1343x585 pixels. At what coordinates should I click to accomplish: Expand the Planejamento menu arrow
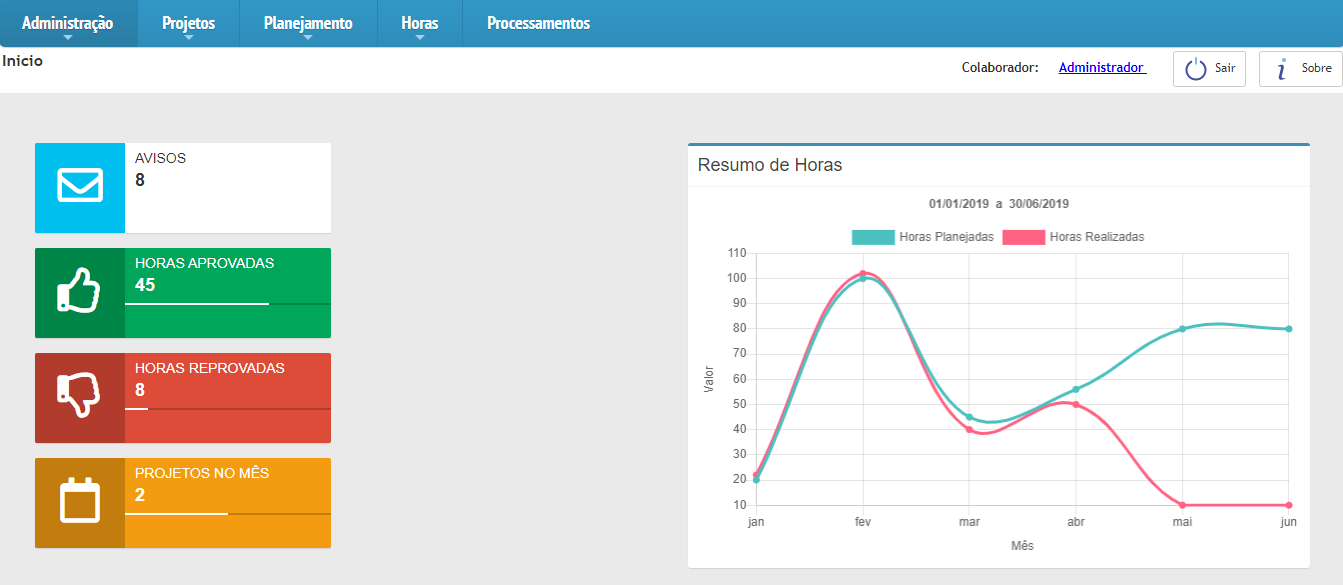308,37
